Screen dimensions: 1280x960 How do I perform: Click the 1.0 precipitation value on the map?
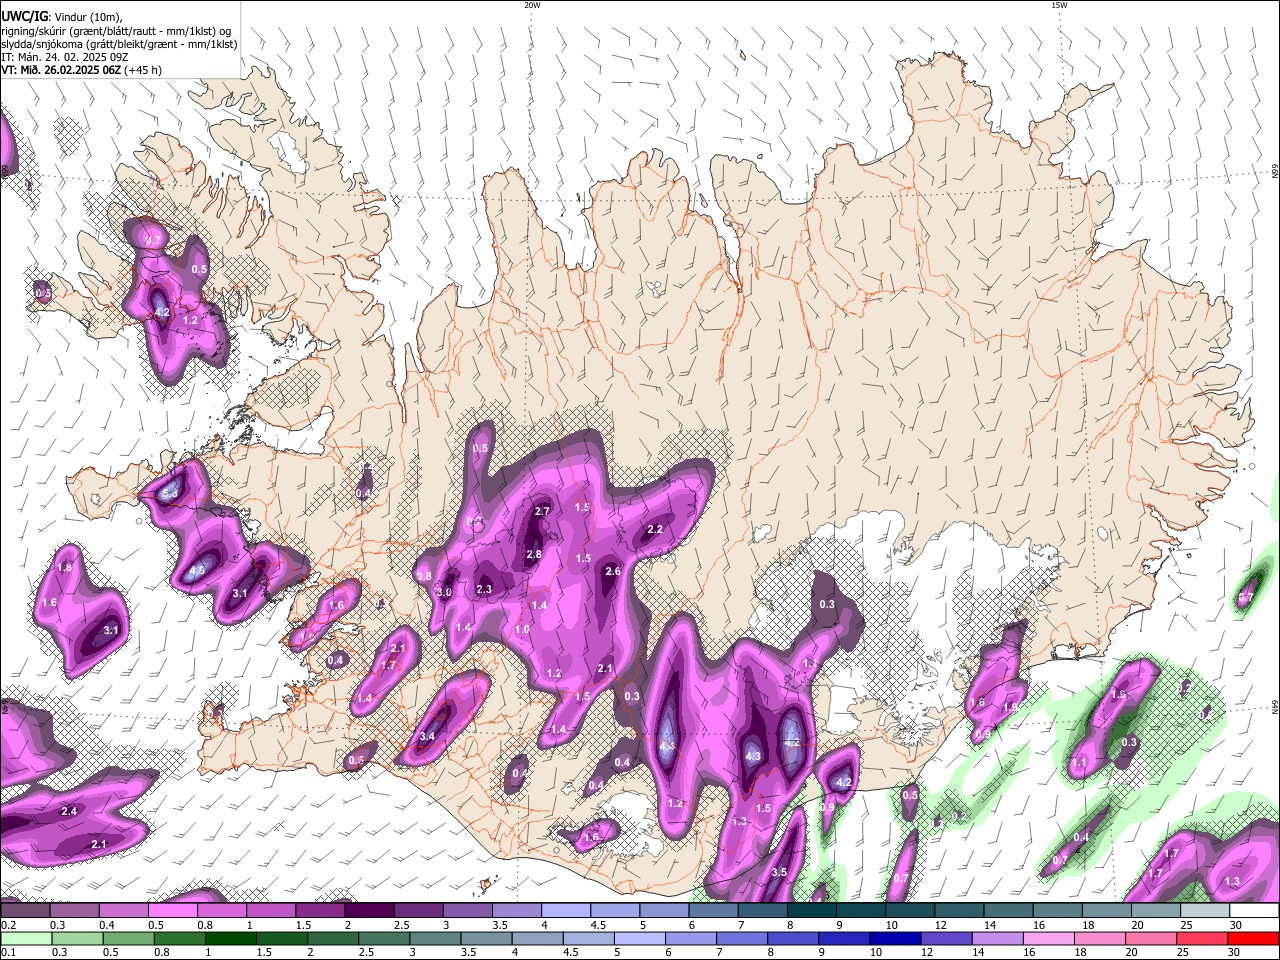[522, 629]
